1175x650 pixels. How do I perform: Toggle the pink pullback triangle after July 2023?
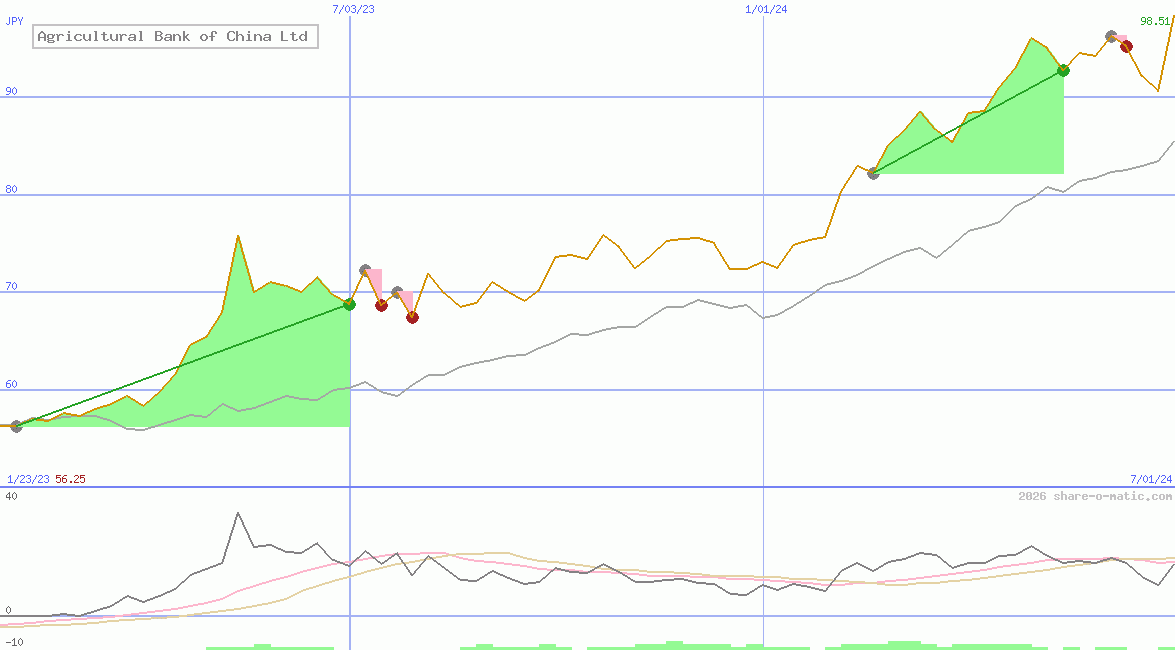[x=373, y=280]
